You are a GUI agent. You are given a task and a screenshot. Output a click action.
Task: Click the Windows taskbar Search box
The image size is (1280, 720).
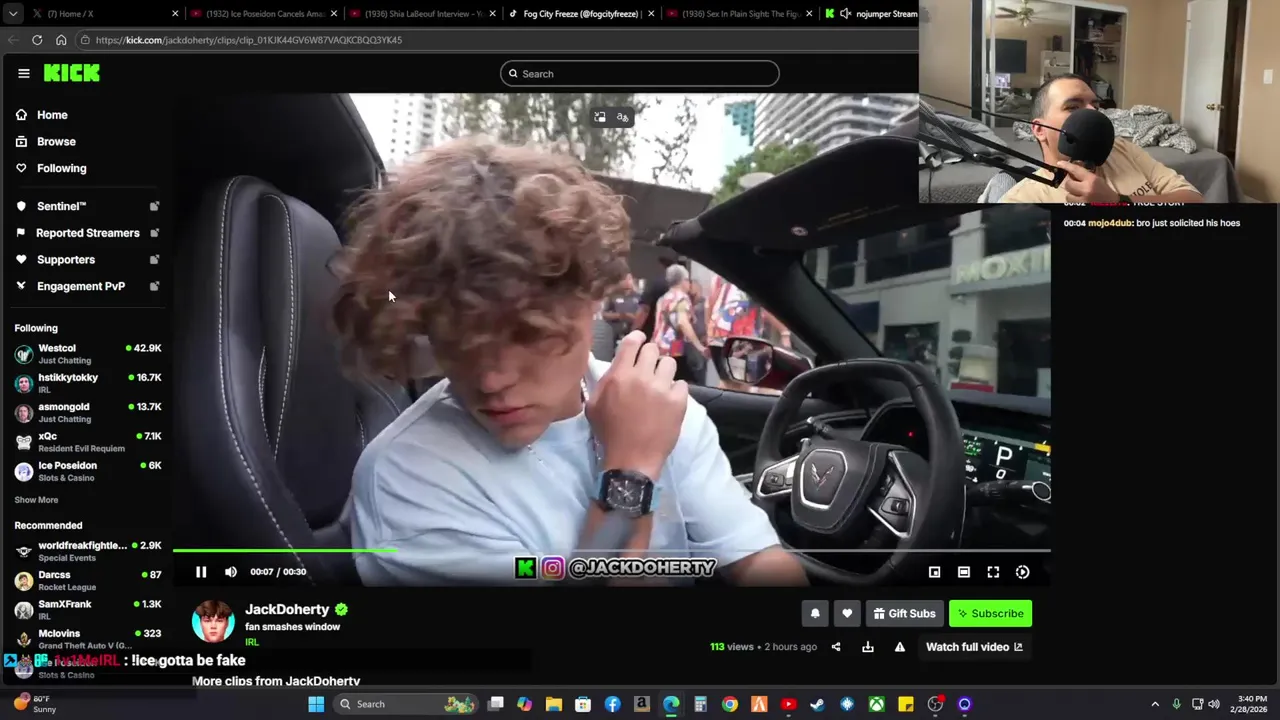(405, 704)
